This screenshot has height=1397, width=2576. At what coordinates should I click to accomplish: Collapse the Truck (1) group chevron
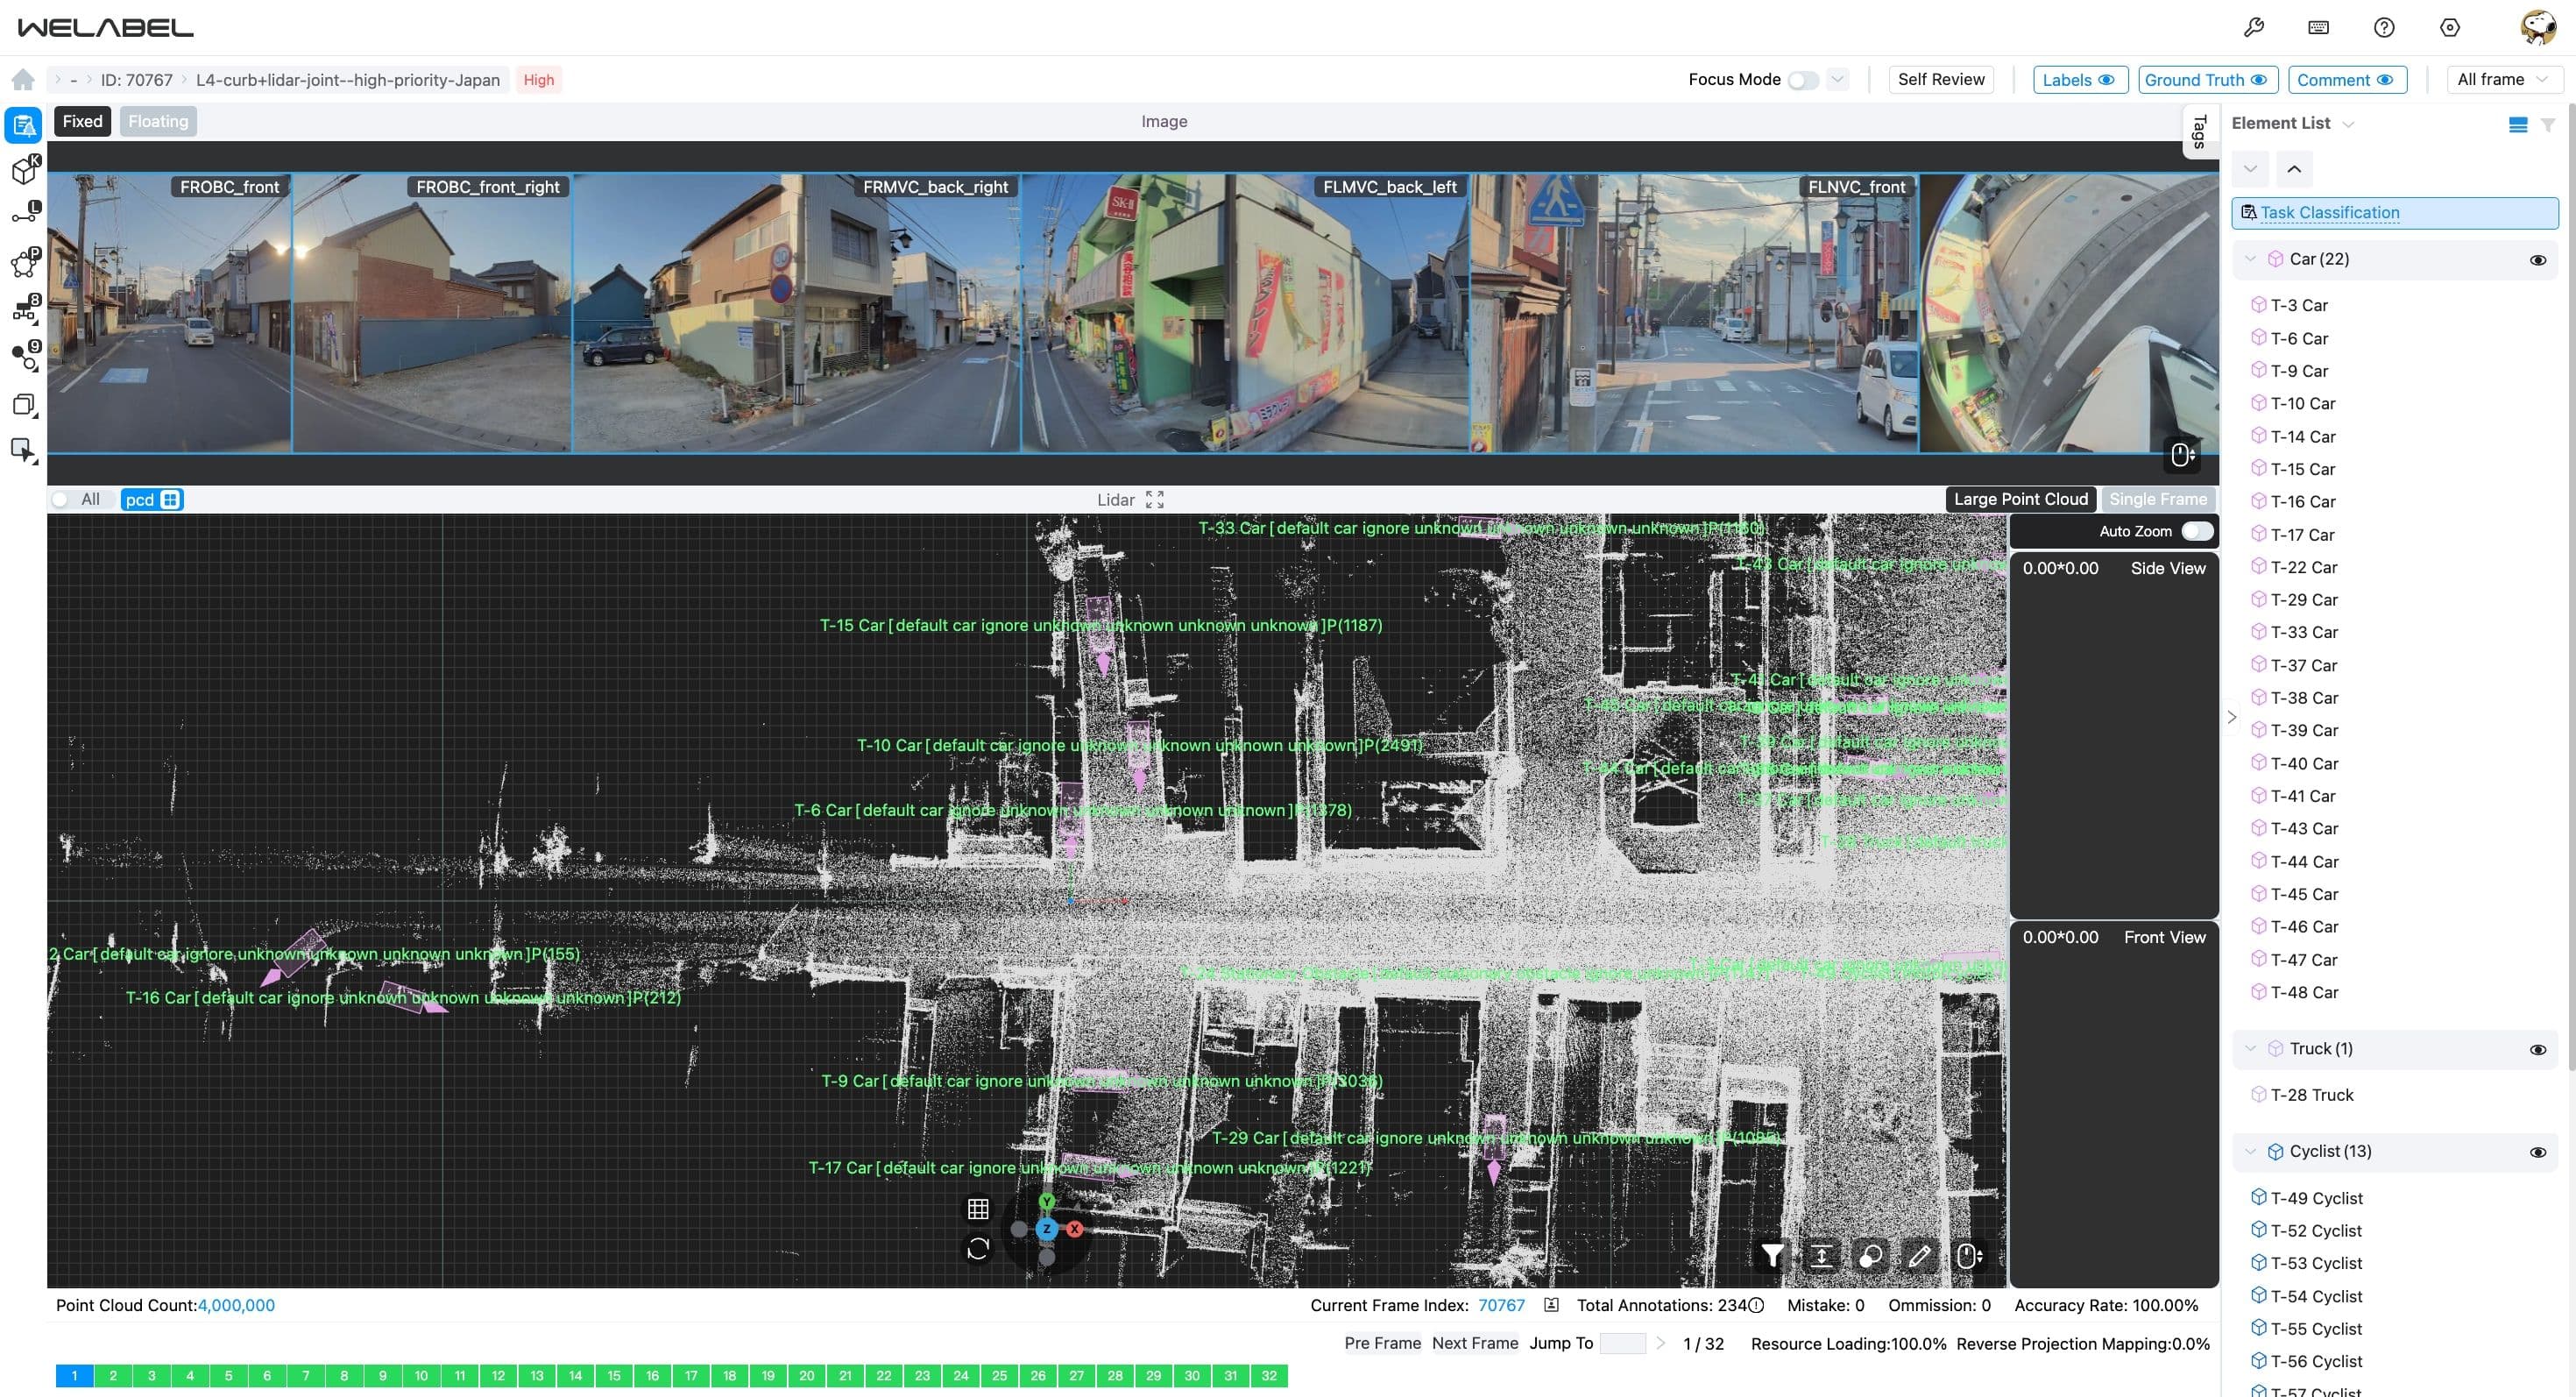click(2250, 1048)
